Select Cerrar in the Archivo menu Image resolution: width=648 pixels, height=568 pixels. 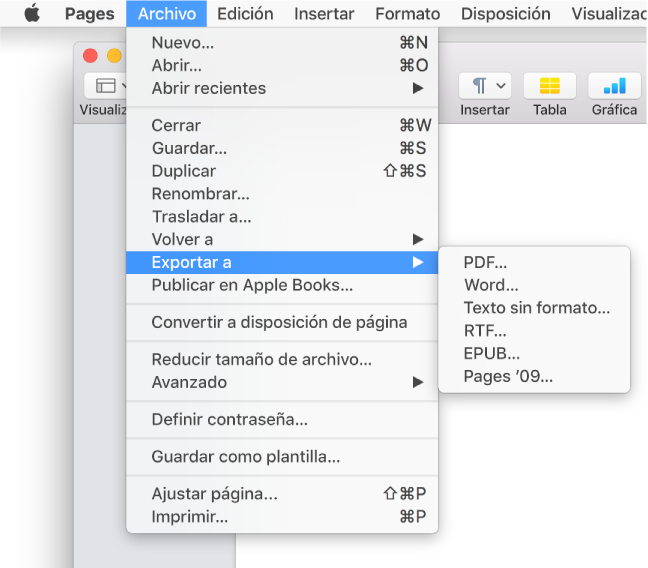[x=282, y=125]
